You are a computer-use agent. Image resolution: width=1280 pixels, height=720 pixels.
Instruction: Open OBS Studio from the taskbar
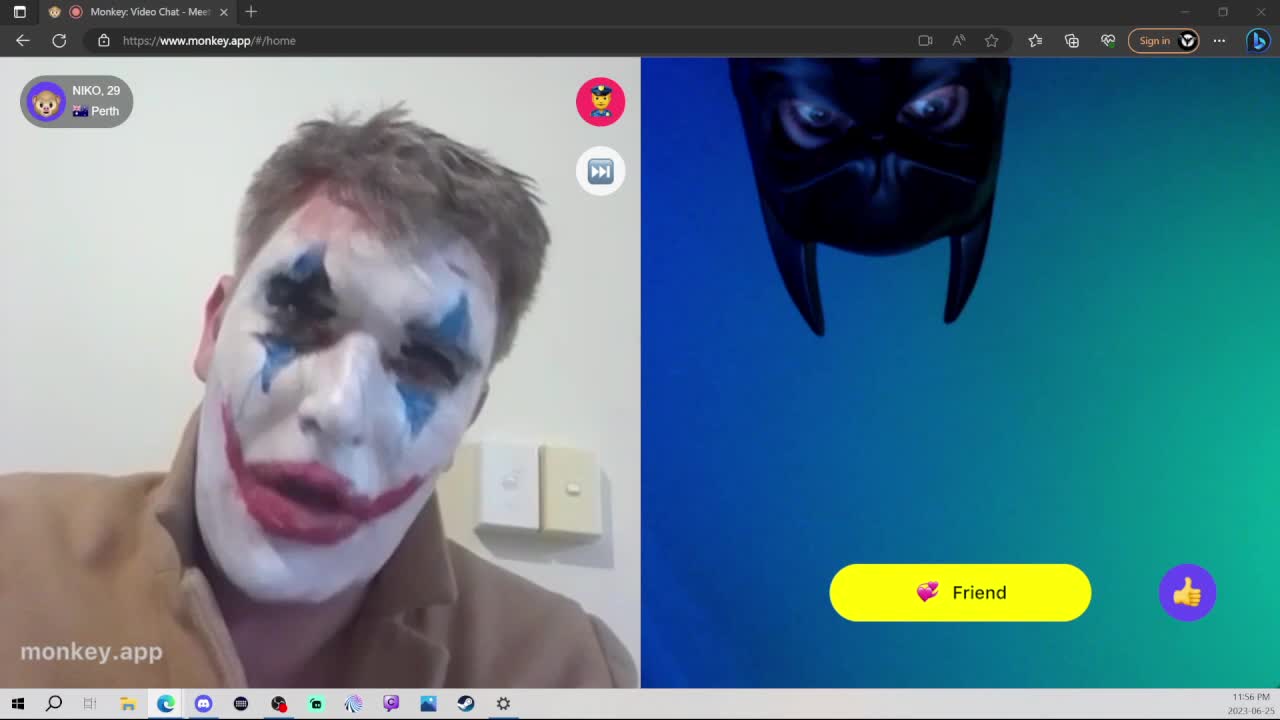pyautogui.click(x=279, y=703)
